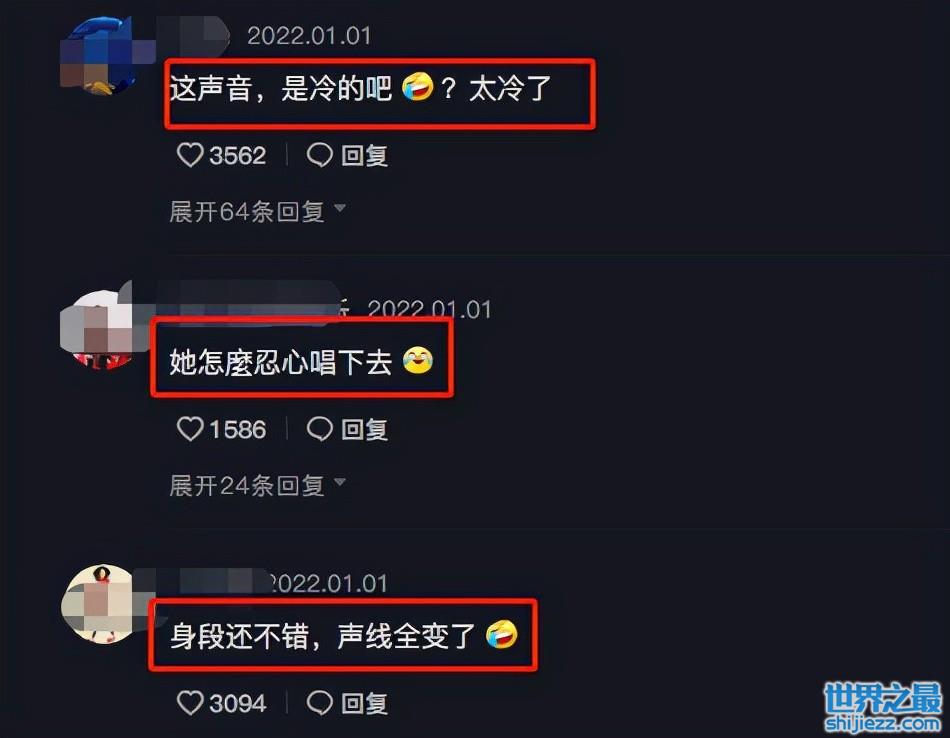Click the reply bubble icon under the 3094-like comment

pyautogui.click(x=319, y=703)
